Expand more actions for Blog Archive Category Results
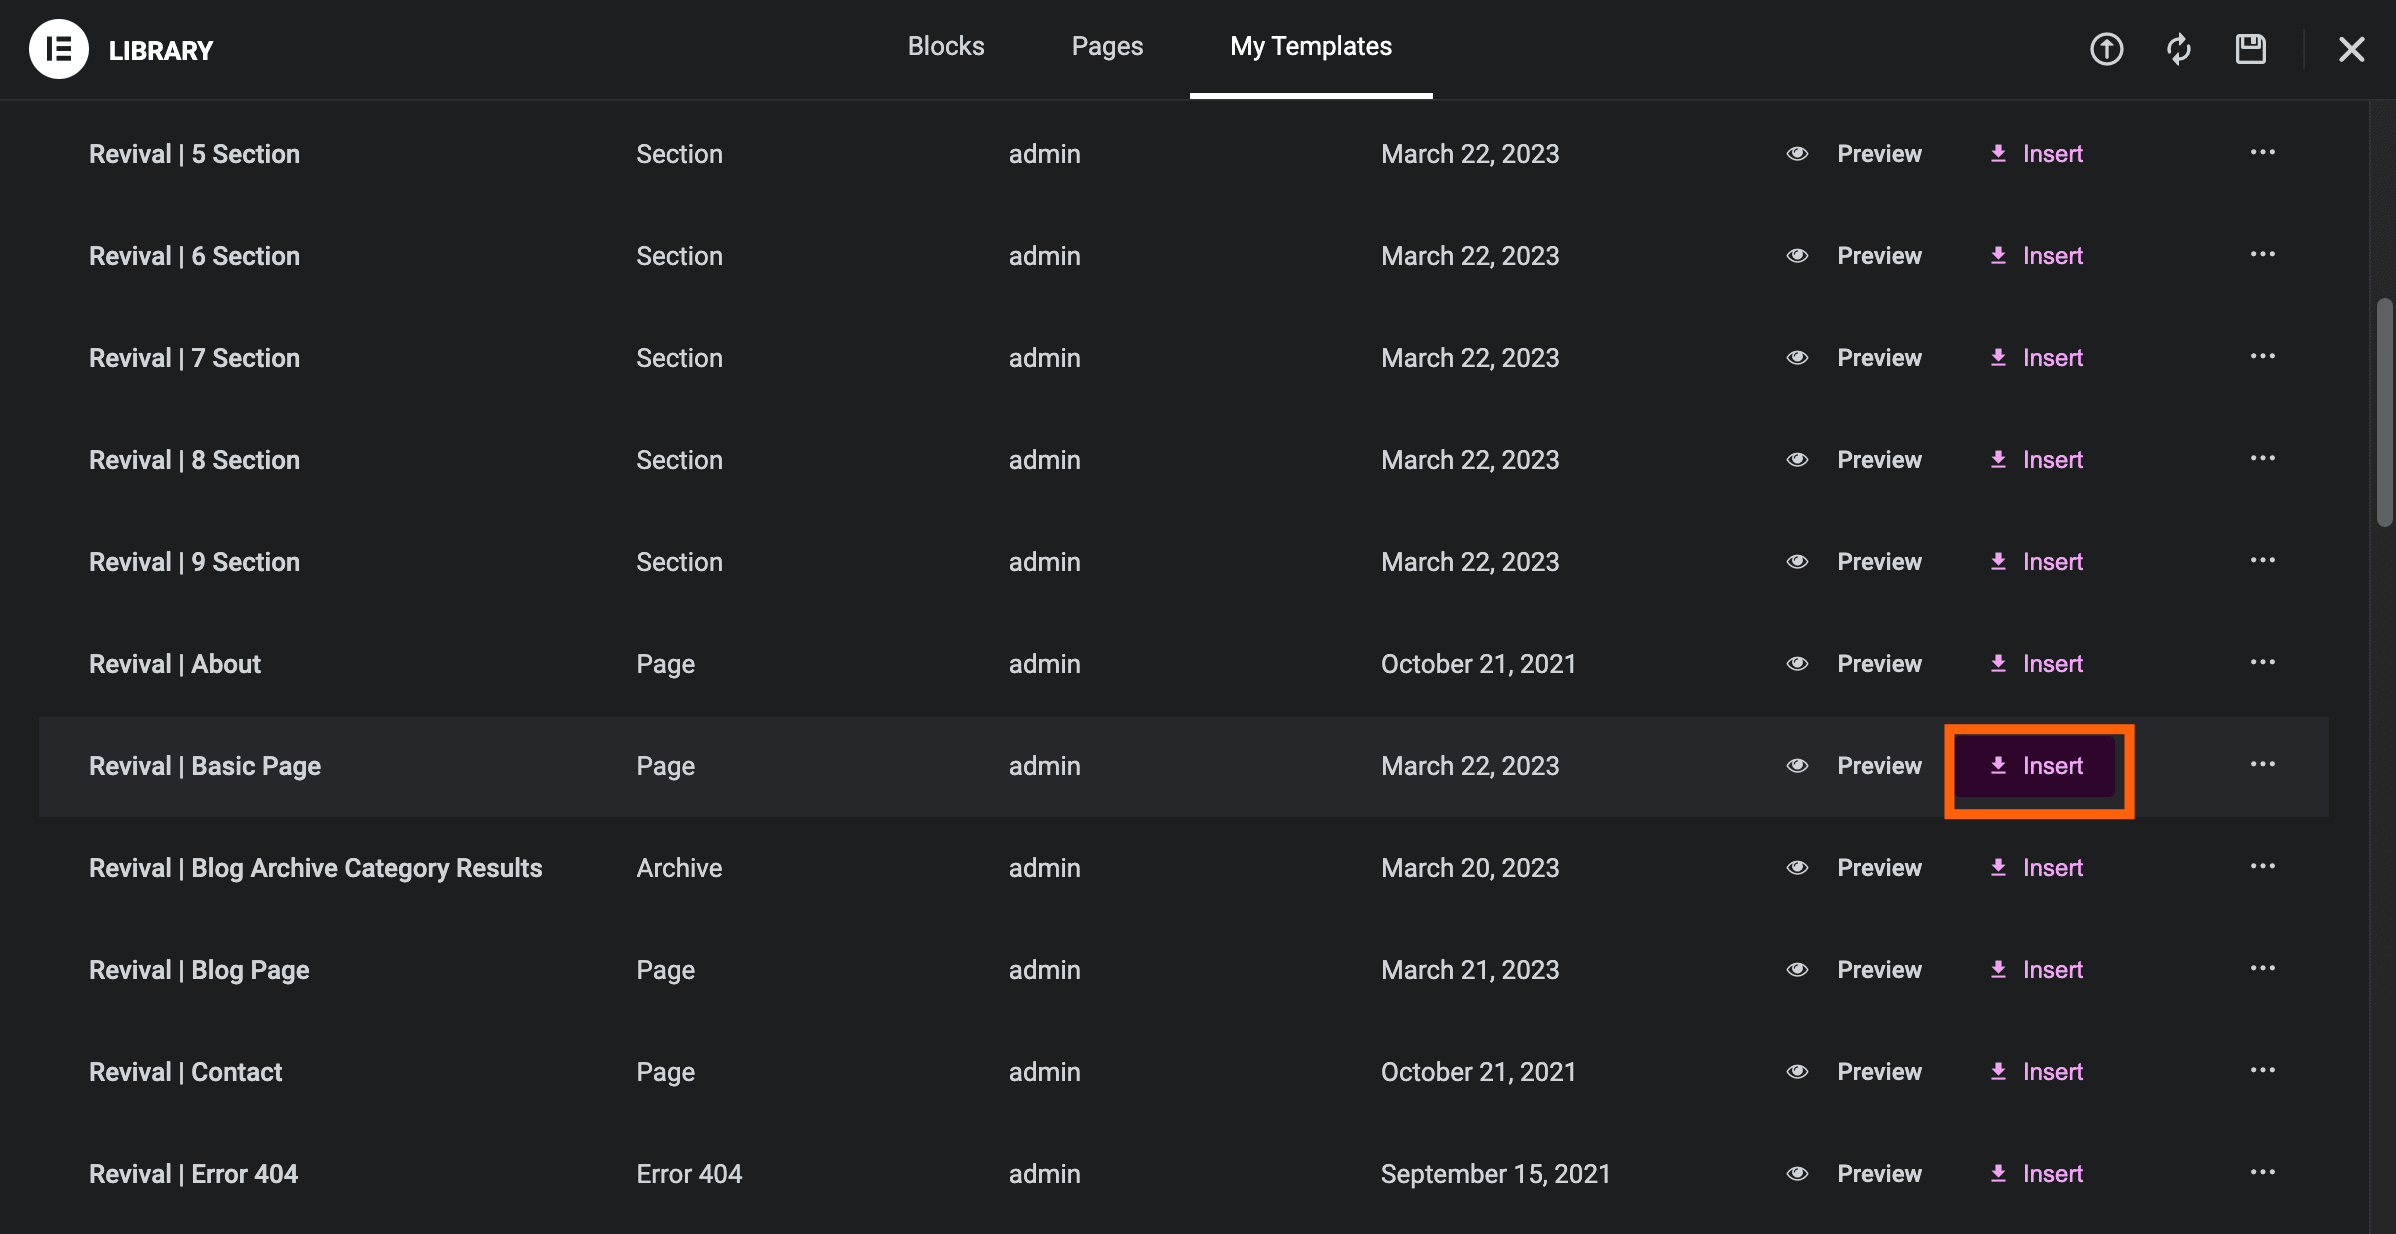The height and width of the screenshot is (1234, 2396). pyautogui.click(x=2262, y=866)
